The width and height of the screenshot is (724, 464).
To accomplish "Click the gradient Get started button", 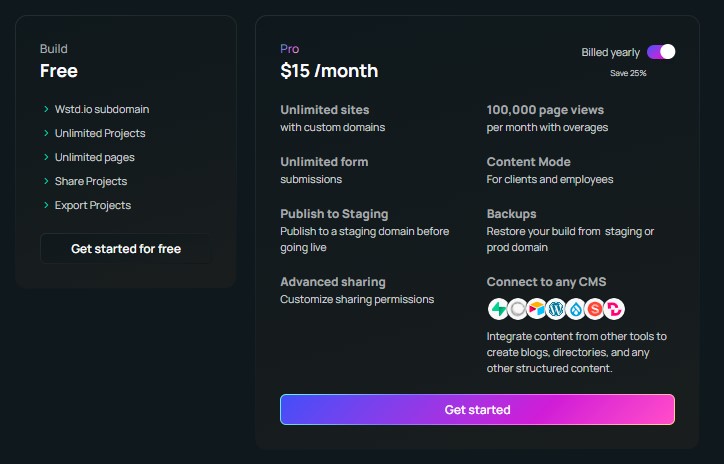I will (x=477, y=410).
